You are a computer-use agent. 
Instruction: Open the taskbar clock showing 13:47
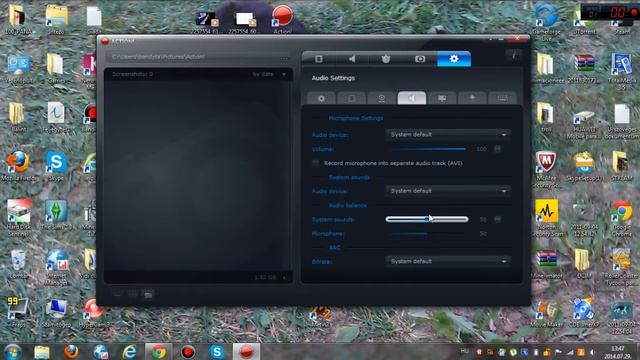tap(617, 352)
